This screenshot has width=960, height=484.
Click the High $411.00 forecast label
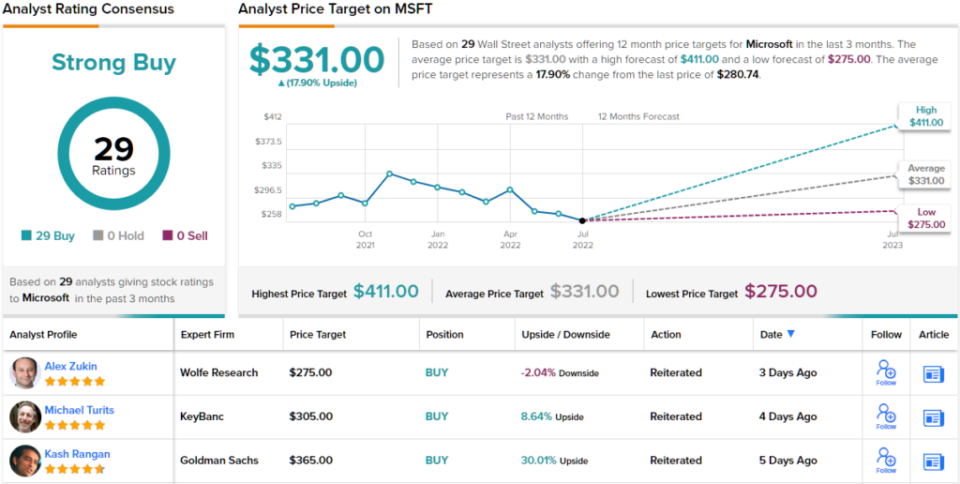tap(925, 116)
